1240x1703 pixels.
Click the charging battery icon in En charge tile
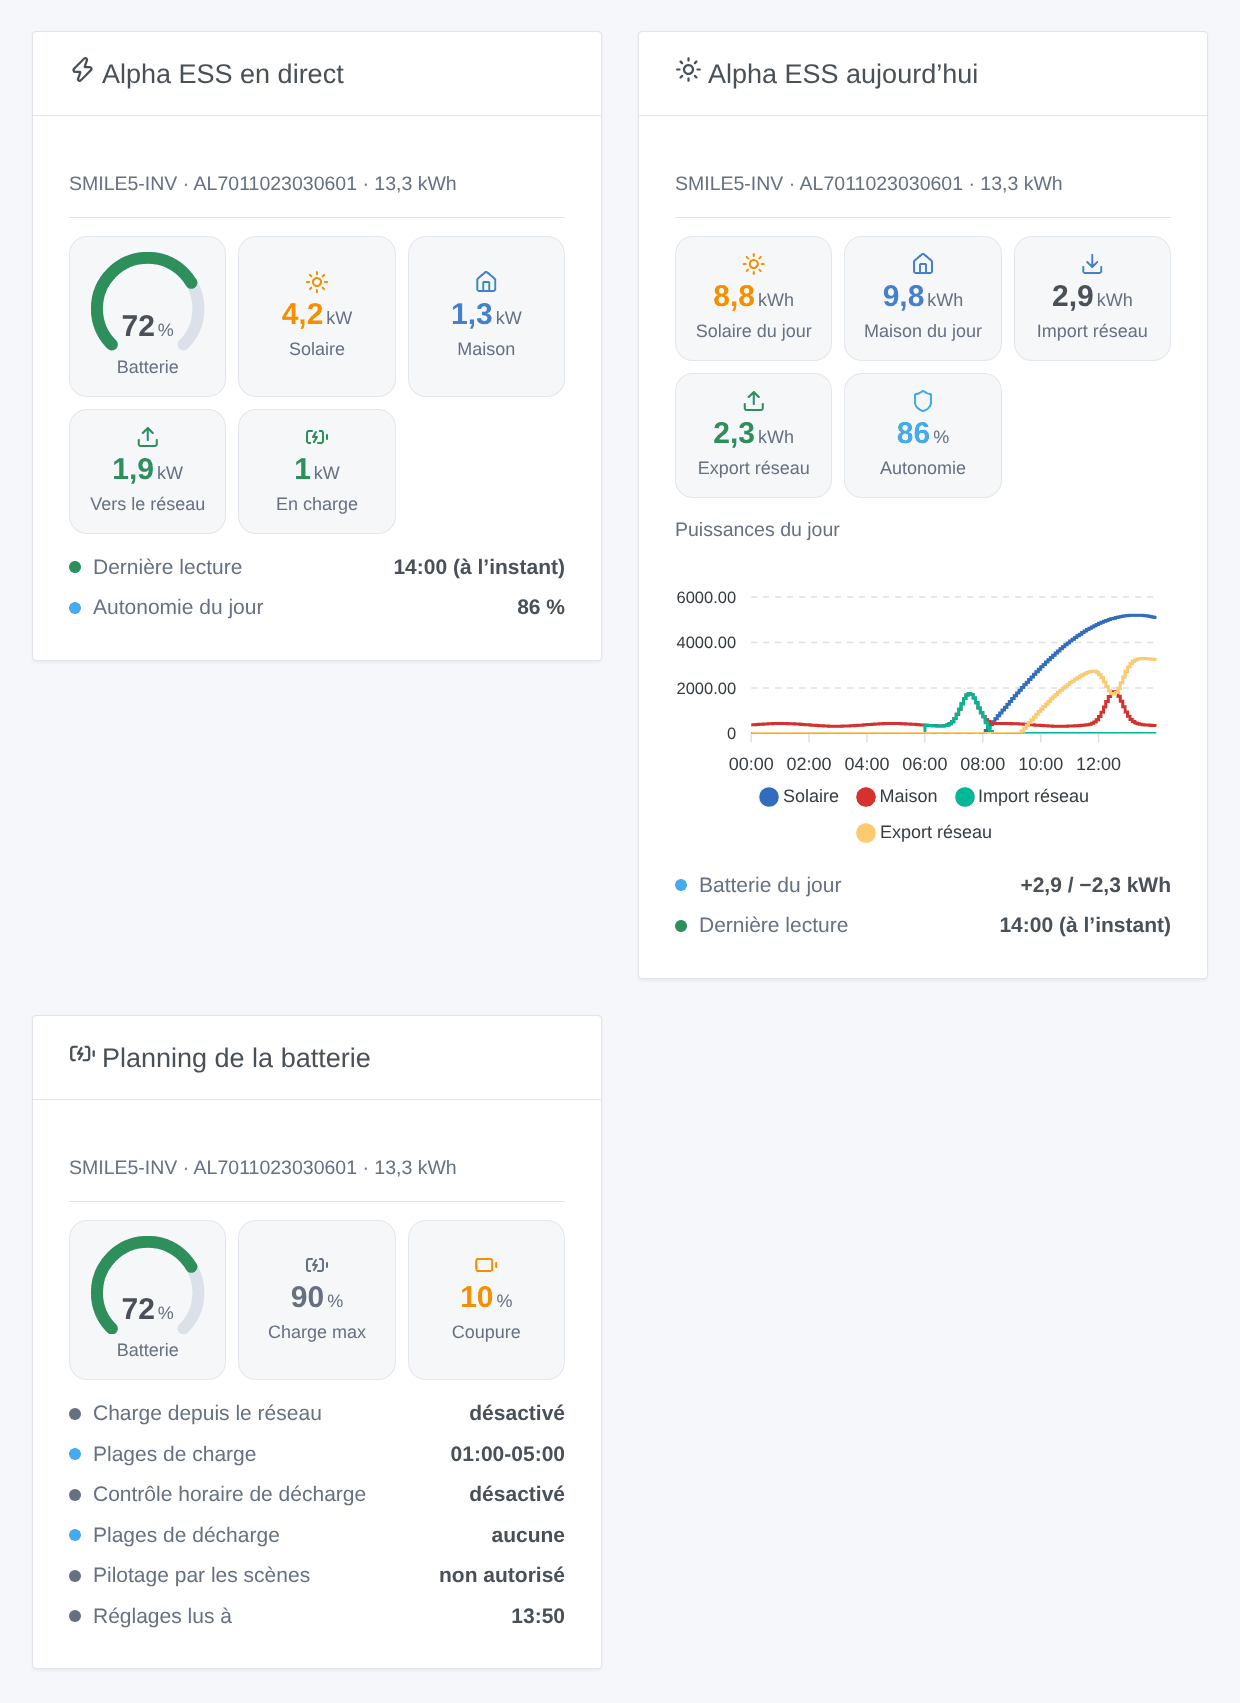317,437
